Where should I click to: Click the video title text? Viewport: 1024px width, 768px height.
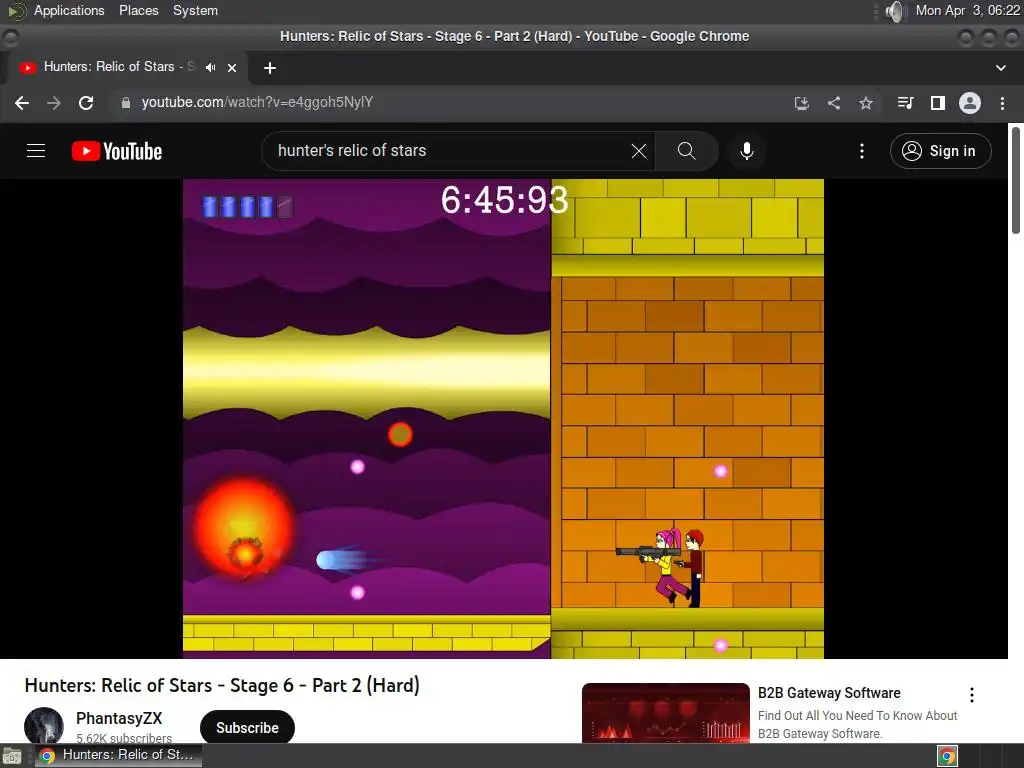[x=222, y=685]
